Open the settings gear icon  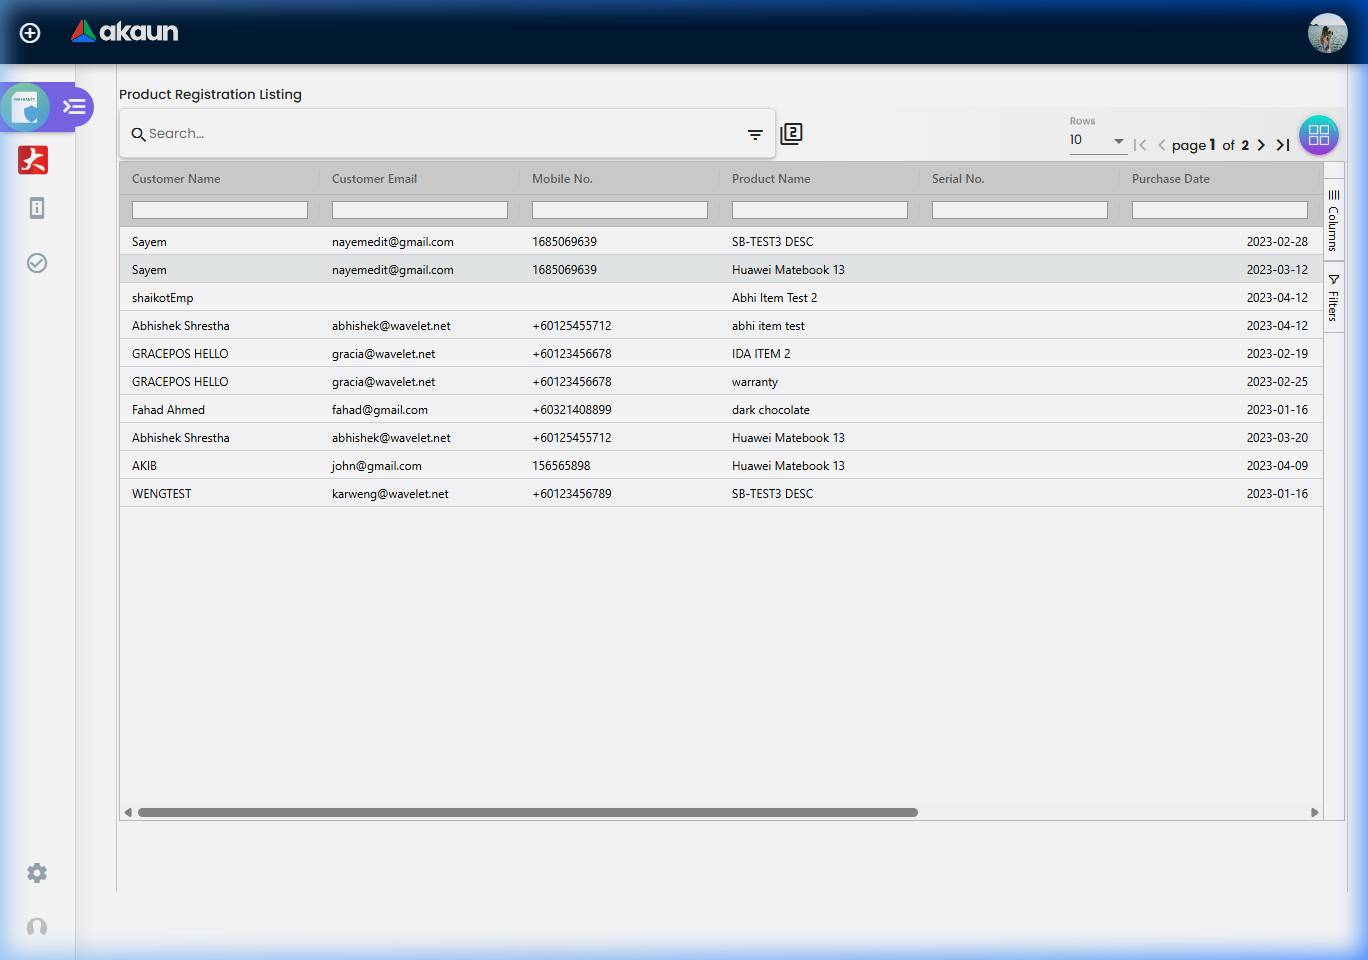coord(36,873)
